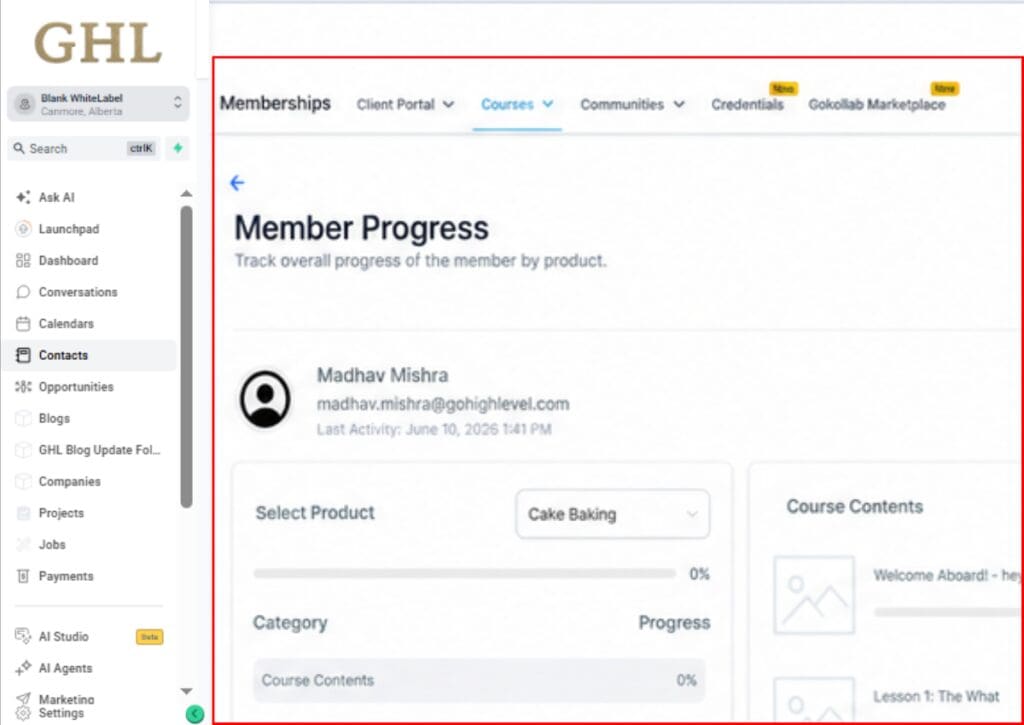Image resolution: width=1024 pixels, height=725 pixels.
Task: Collapse sidebar with green arrow button
Action: point(195,715)
